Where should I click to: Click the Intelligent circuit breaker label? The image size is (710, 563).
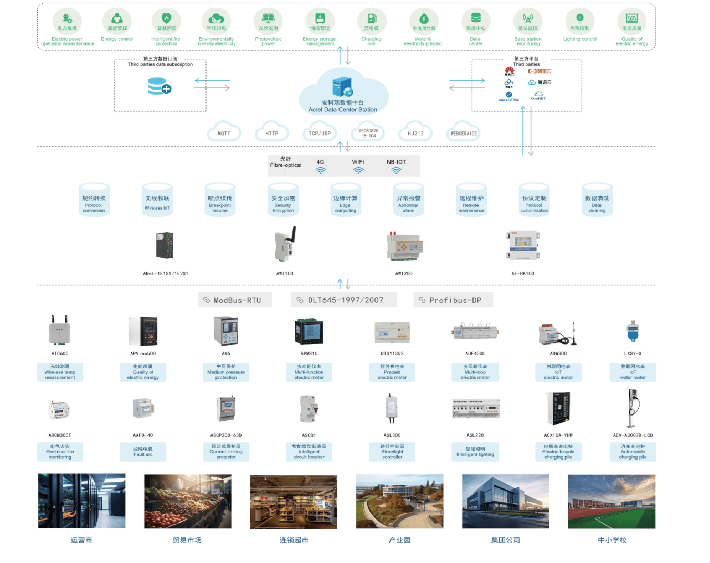tap(309, 452)
